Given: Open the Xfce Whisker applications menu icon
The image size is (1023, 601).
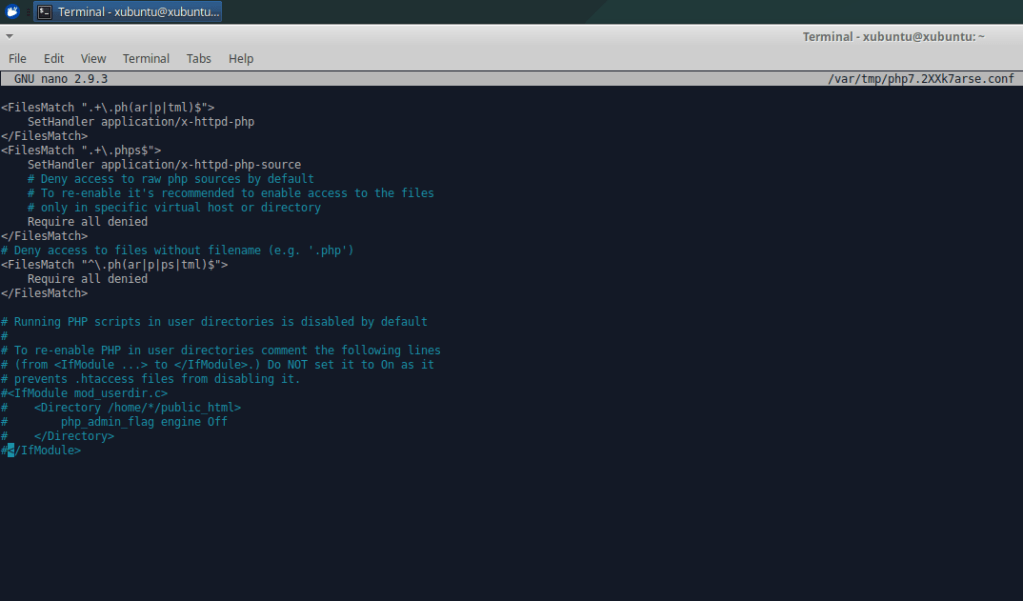Looking at the screenshot, I should 12,12.
